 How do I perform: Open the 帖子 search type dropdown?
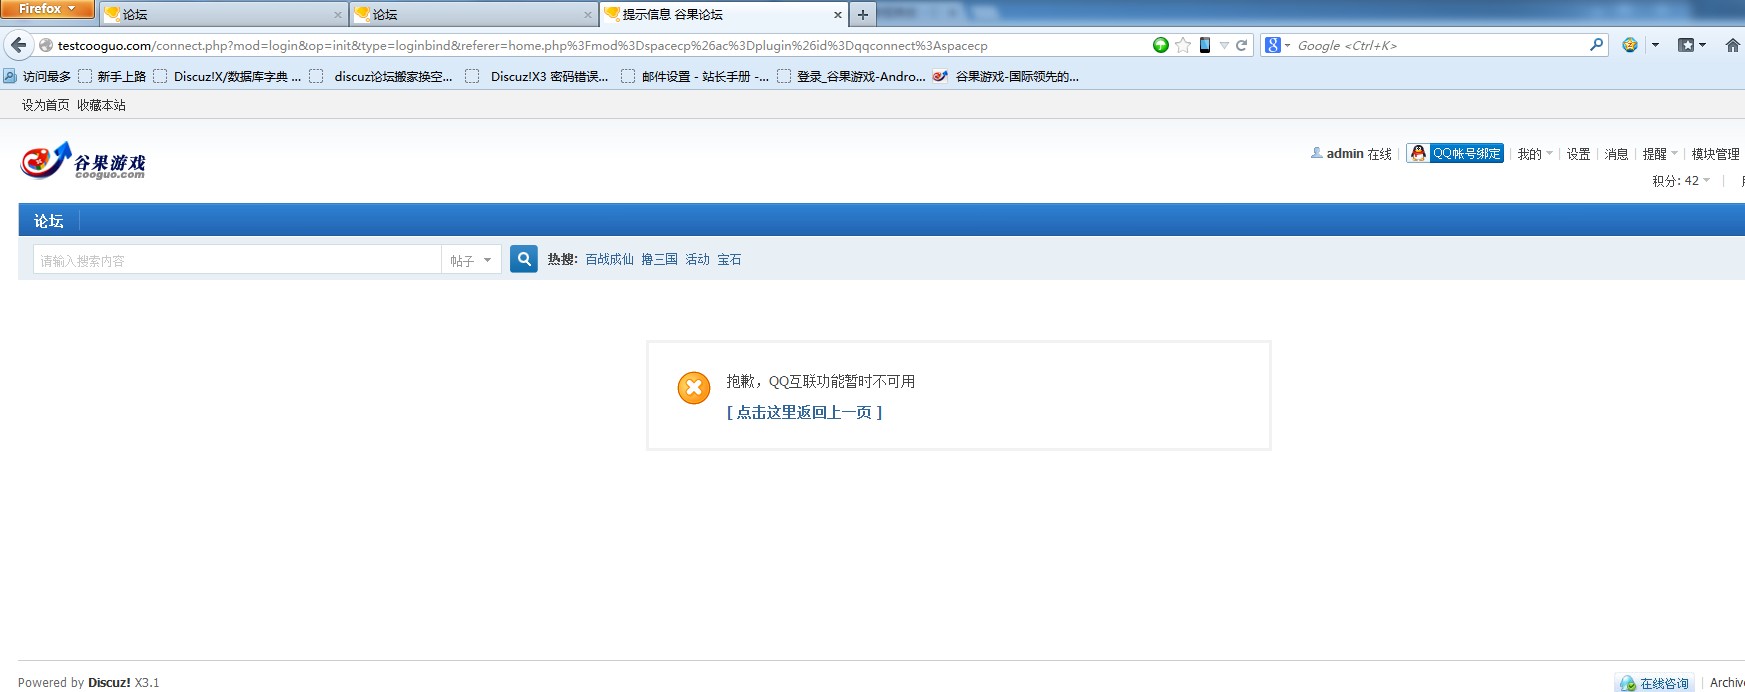[471, 260]
